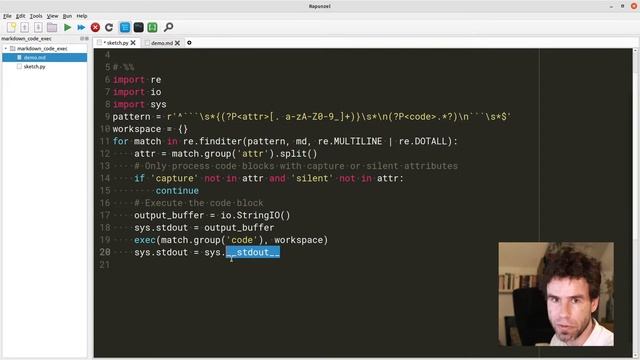The image size is (640, 360).
Task: Click the blue fast-forward run icon
Action: 81,27
